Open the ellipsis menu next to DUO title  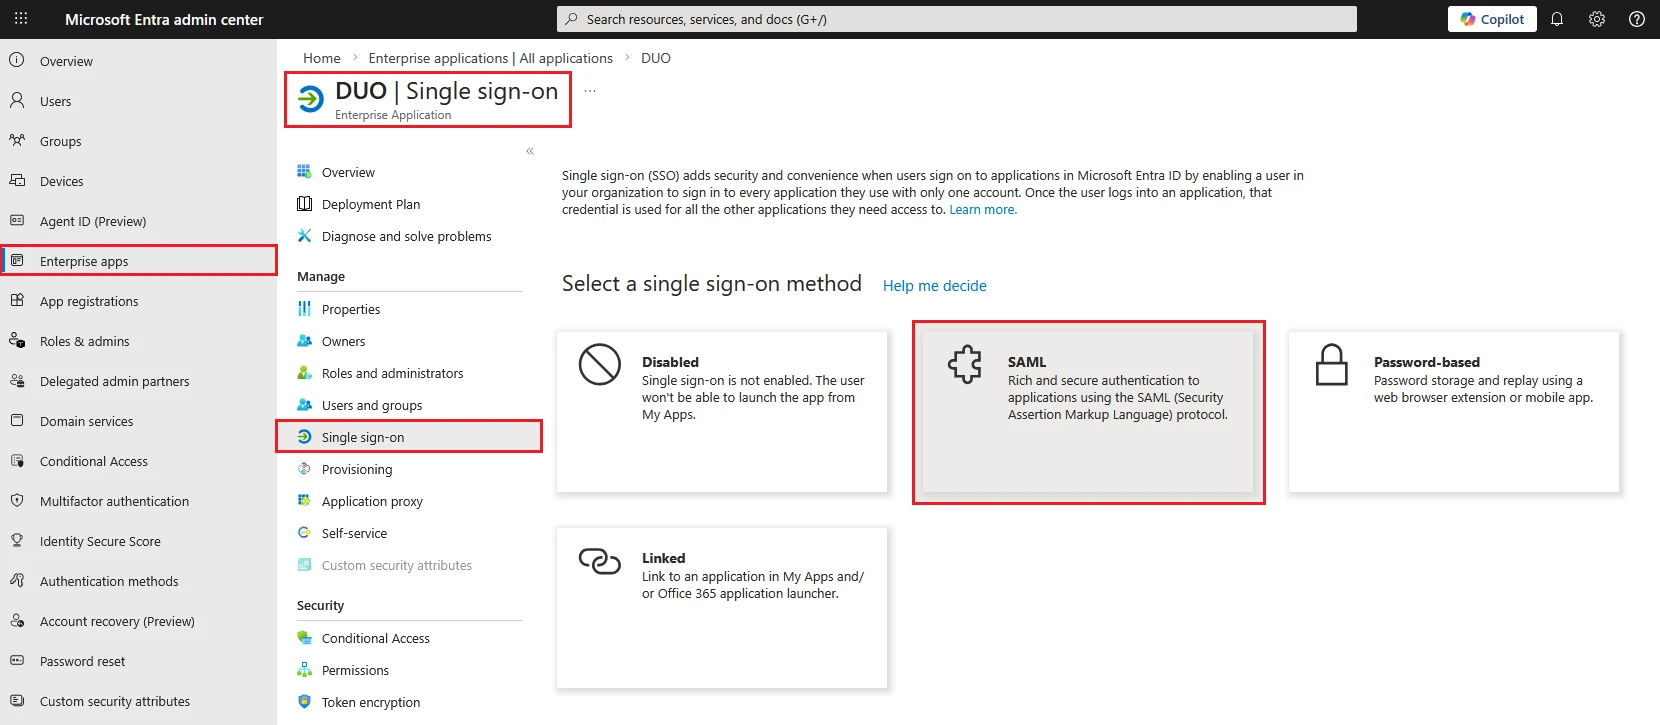tap(590, 91)
